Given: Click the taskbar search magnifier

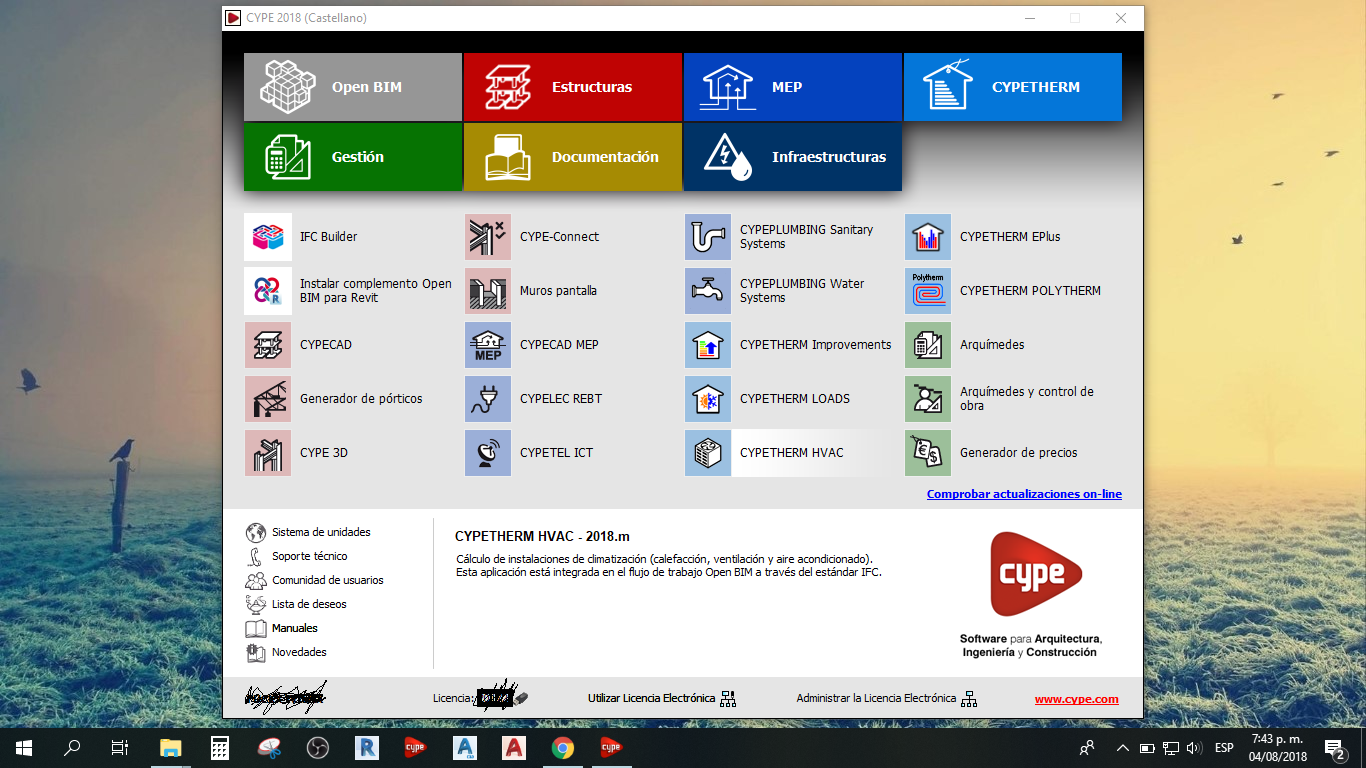Looking at the screenshot, I should [72, 747].
